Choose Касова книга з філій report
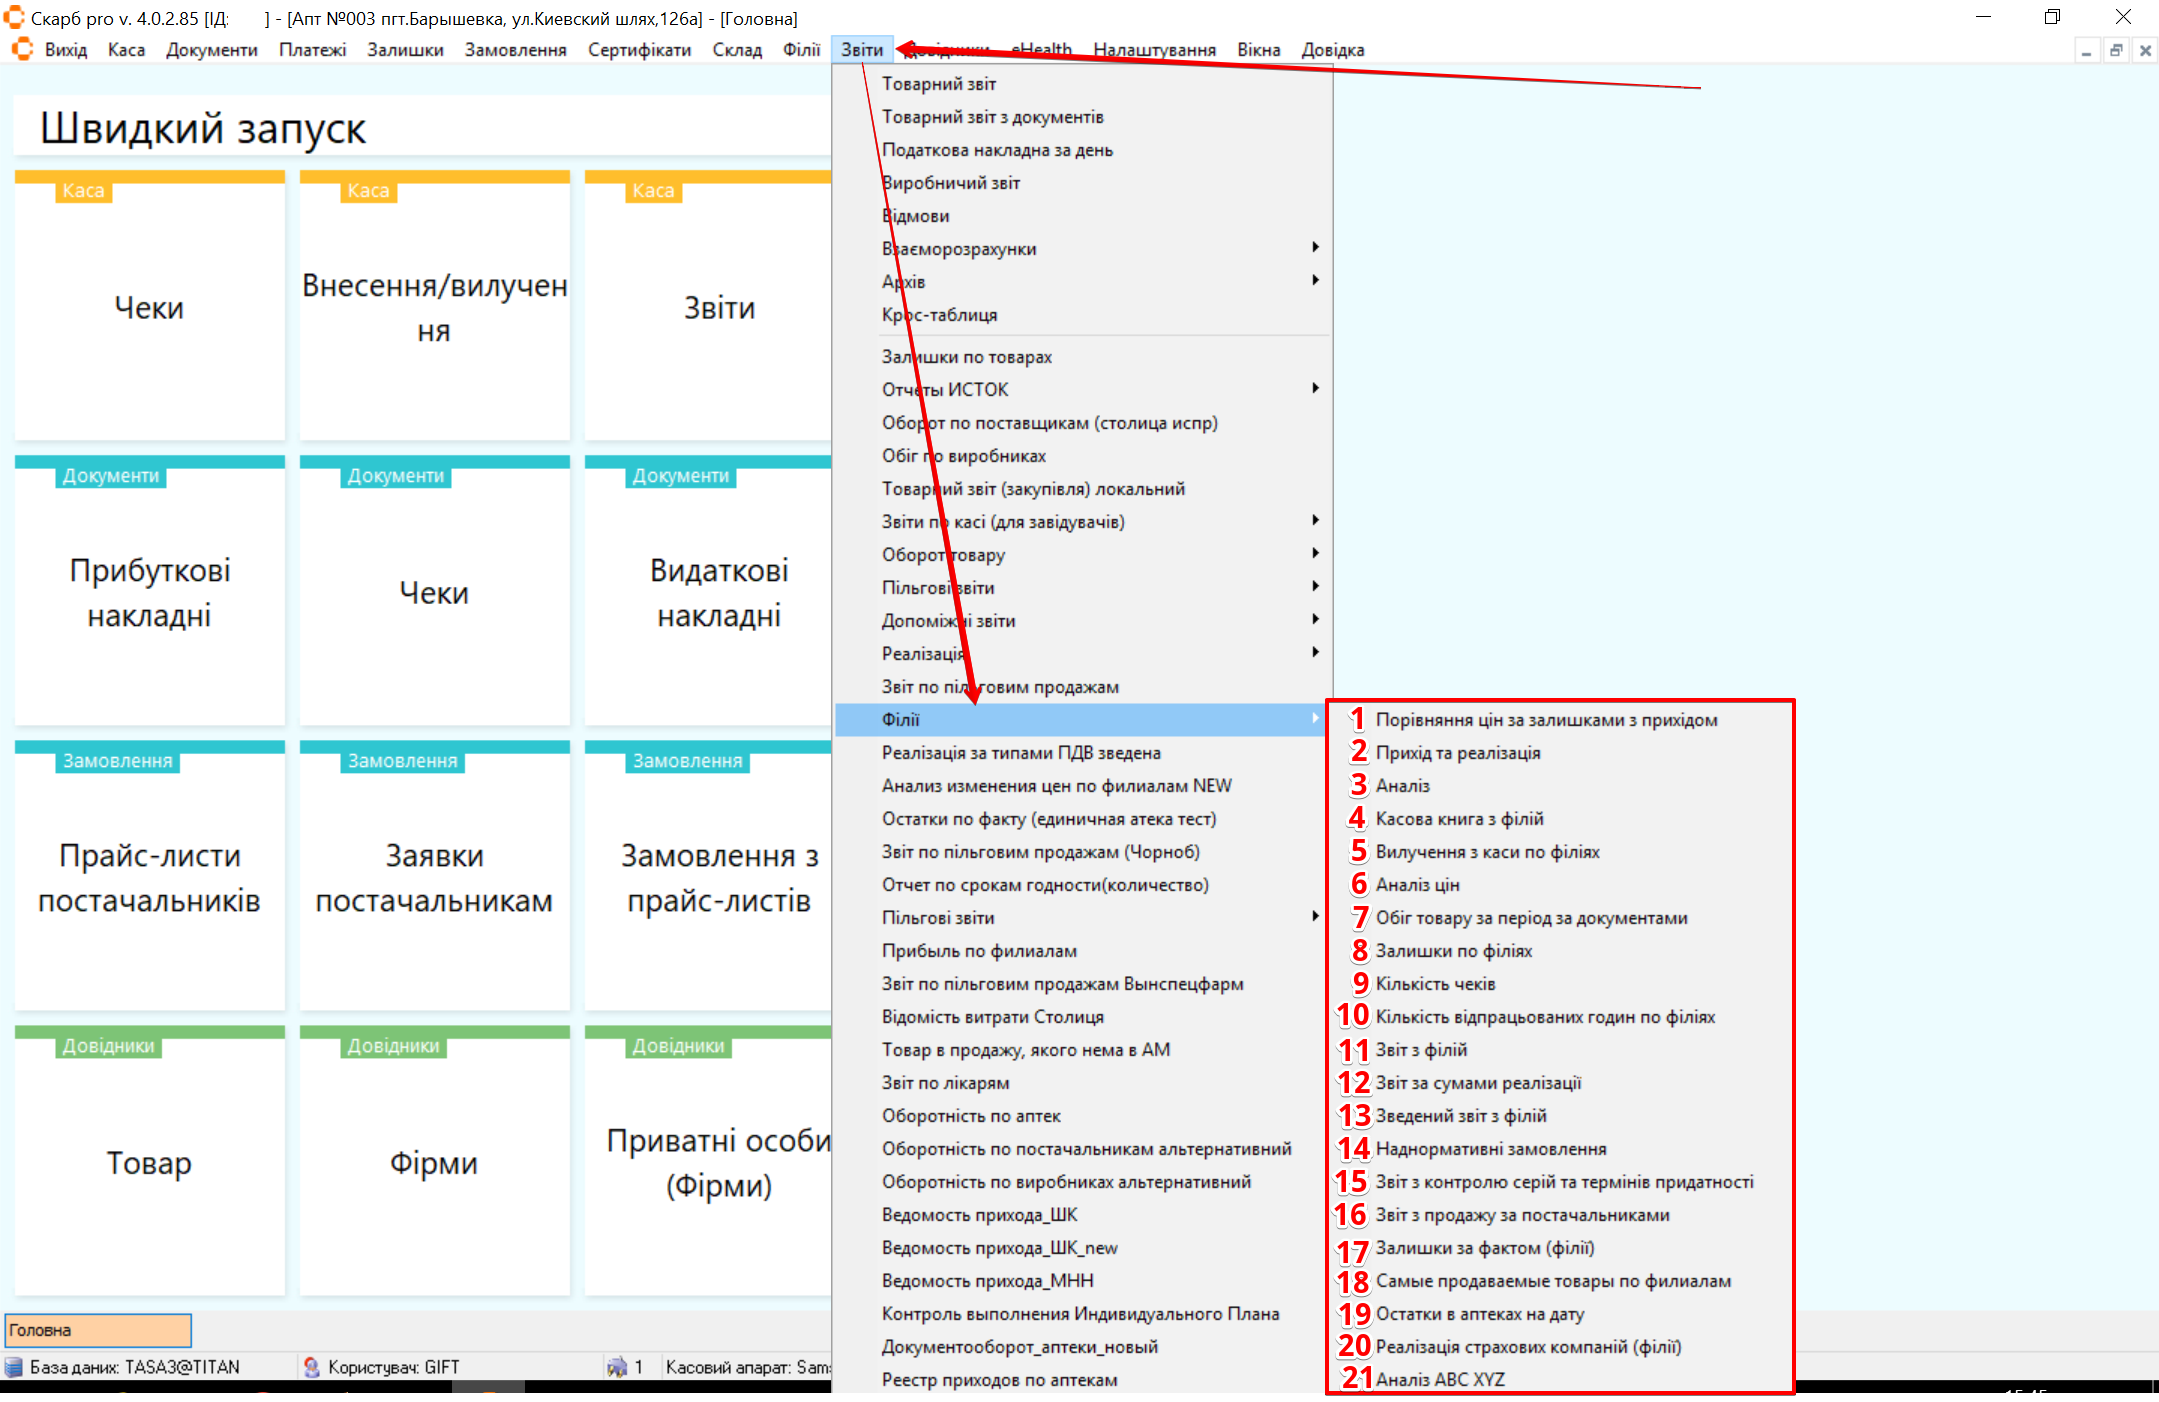Viewport: 2159px width, 1402px height. (1459, 819)
